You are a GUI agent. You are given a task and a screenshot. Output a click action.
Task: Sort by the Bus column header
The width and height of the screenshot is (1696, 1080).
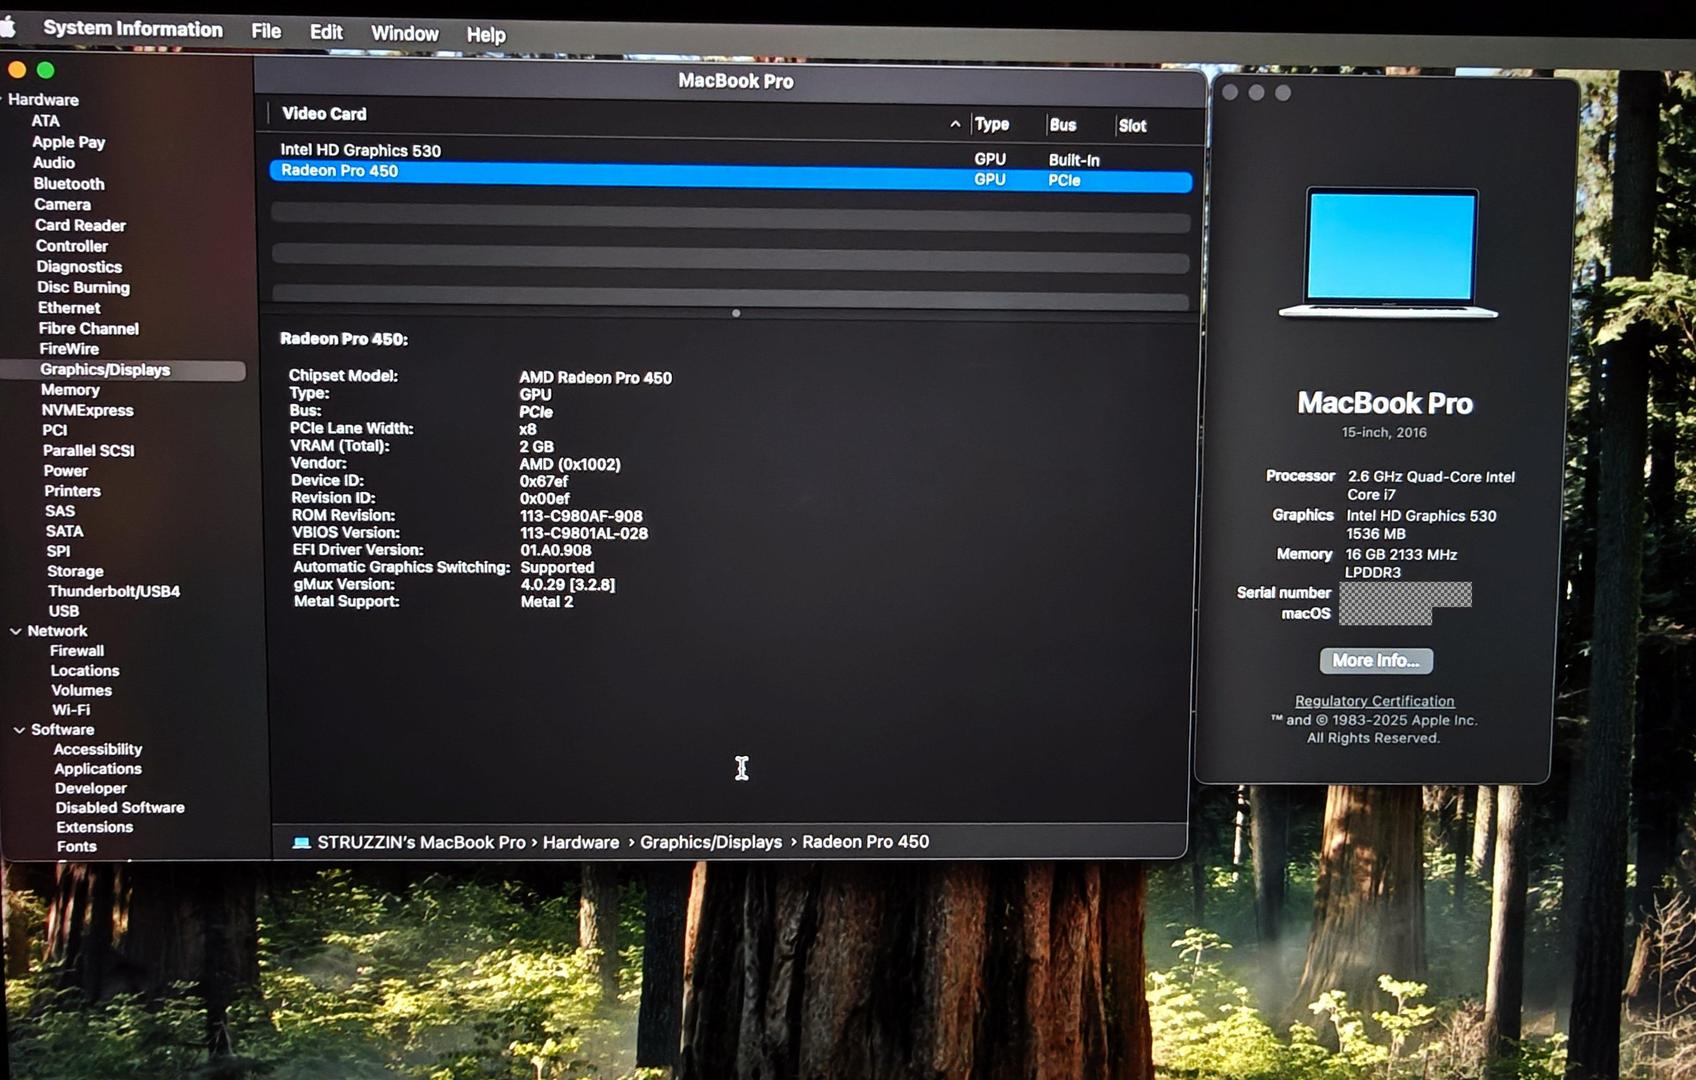coord(1062,125)
